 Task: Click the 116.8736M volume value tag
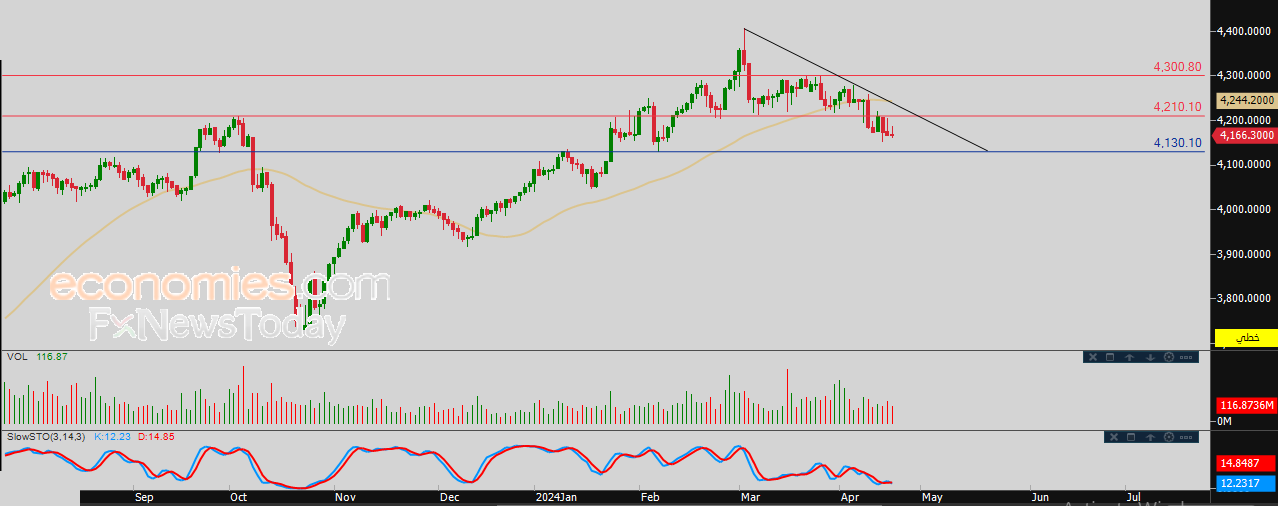(x=1246, y=405)
